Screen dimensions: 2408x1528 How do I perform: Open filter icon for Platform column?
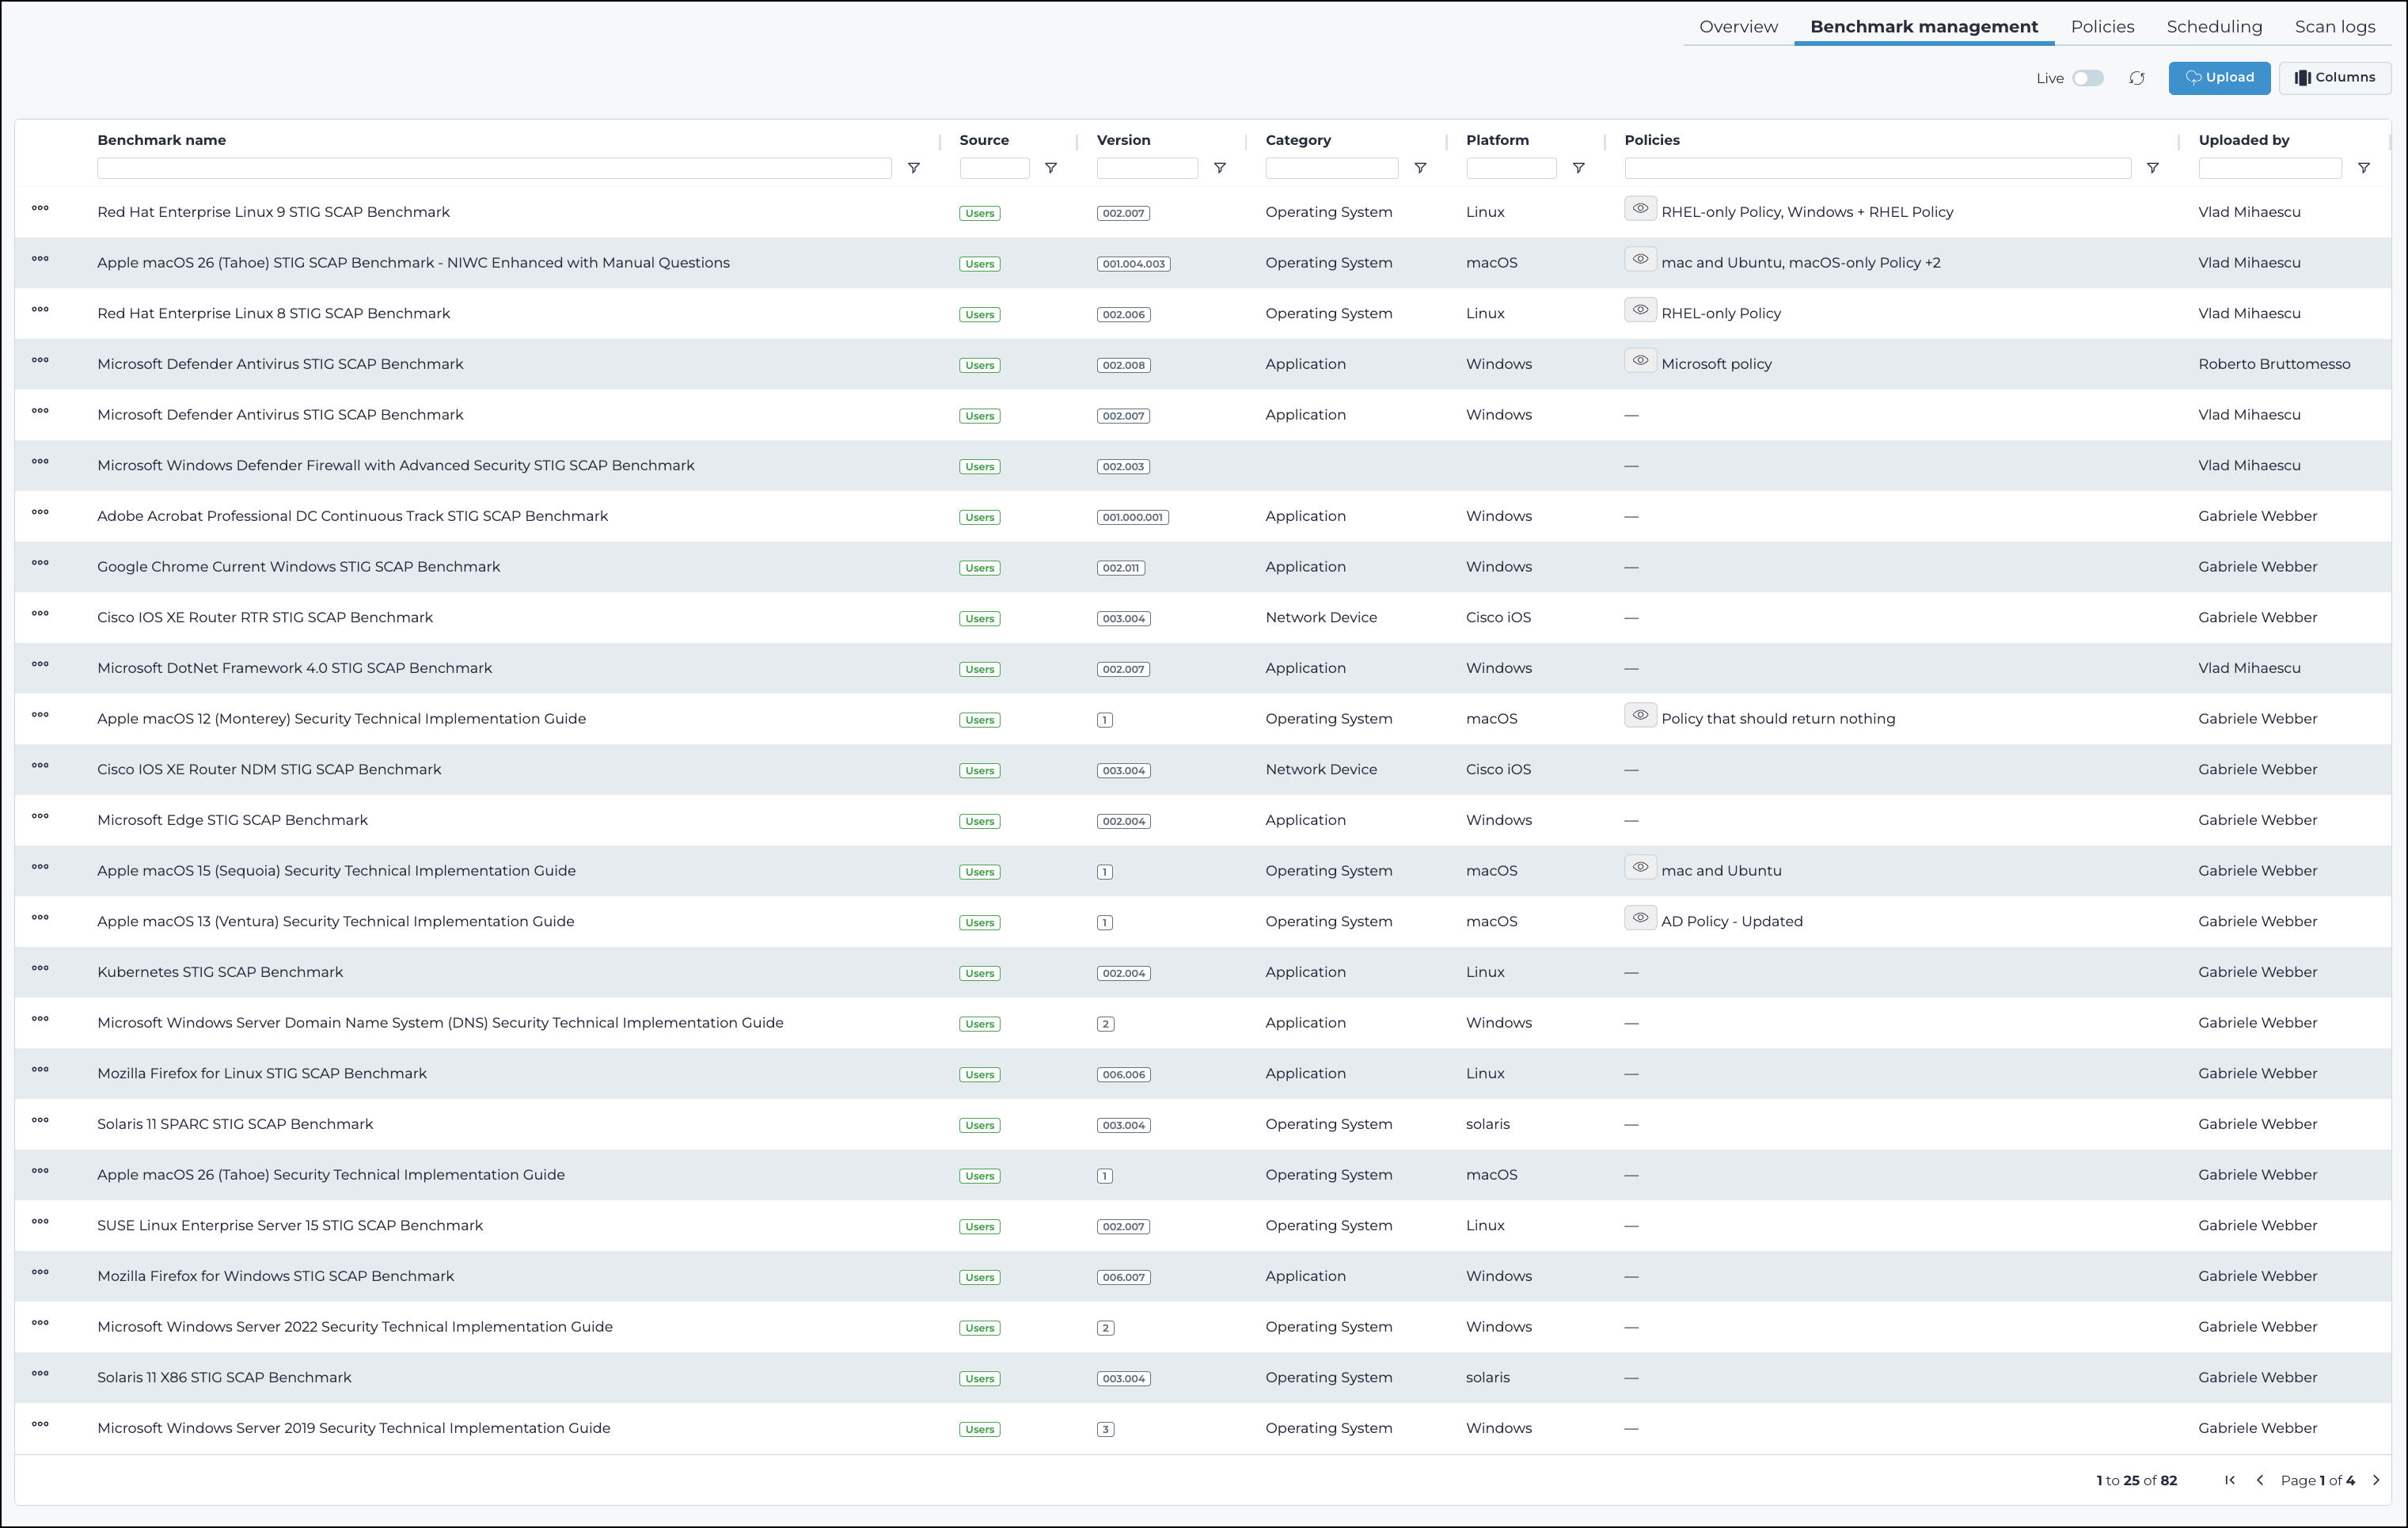1578,168
